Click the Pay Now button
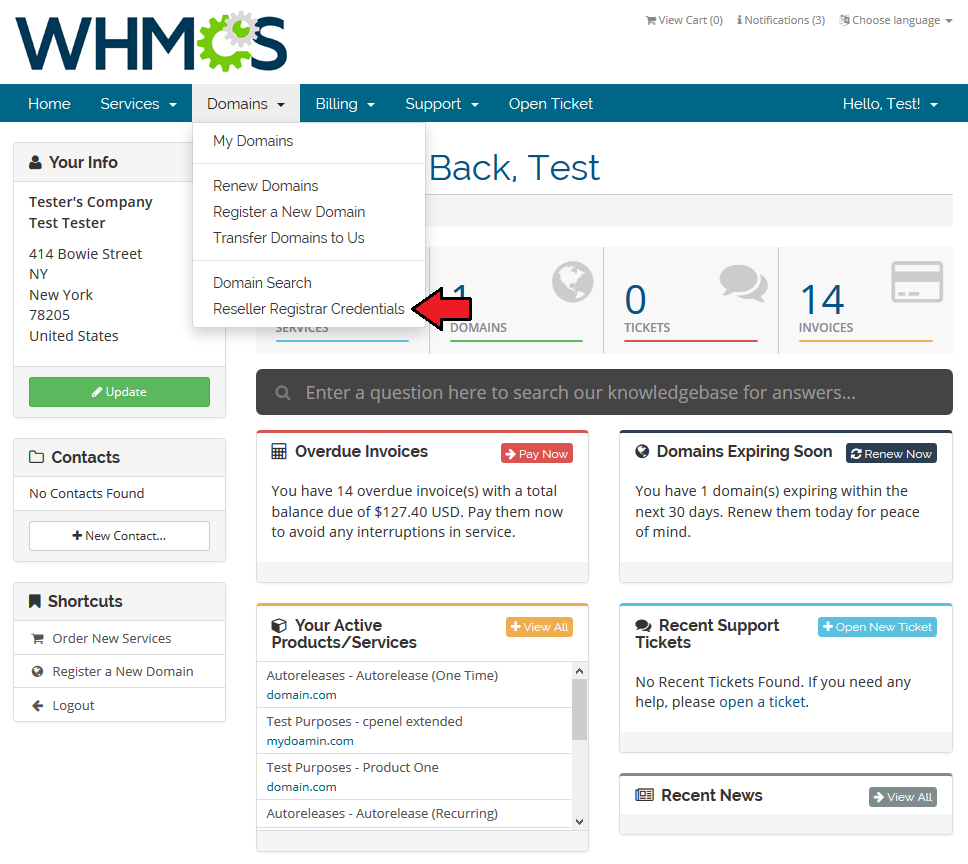The height and width of the screenshot is (864, 968). click(536, 454)
